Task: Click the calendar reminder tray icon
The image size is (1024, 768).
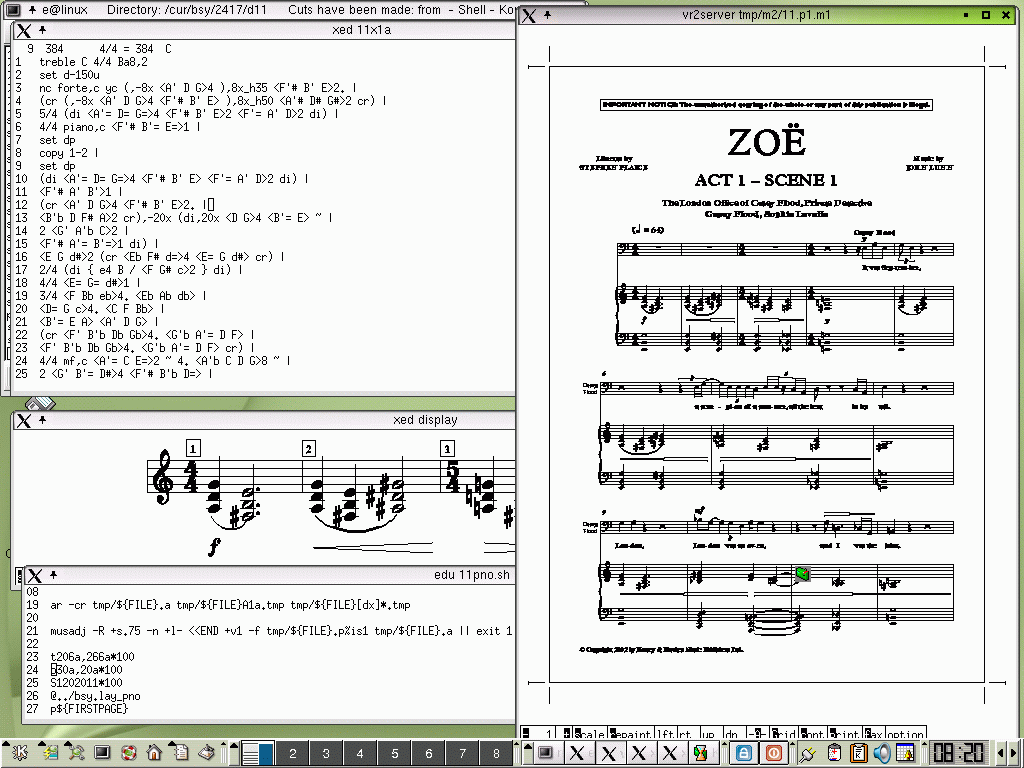Action: click(905, 754)
